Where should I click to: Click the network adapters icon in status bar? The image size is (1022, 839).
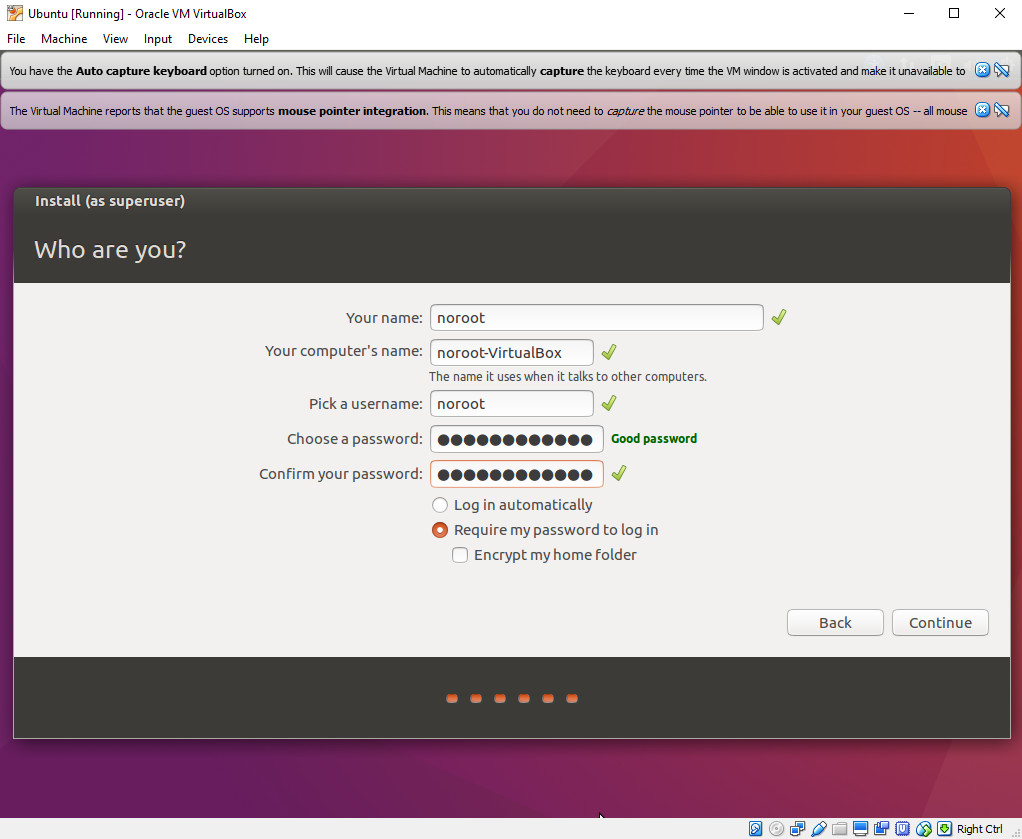797,829
